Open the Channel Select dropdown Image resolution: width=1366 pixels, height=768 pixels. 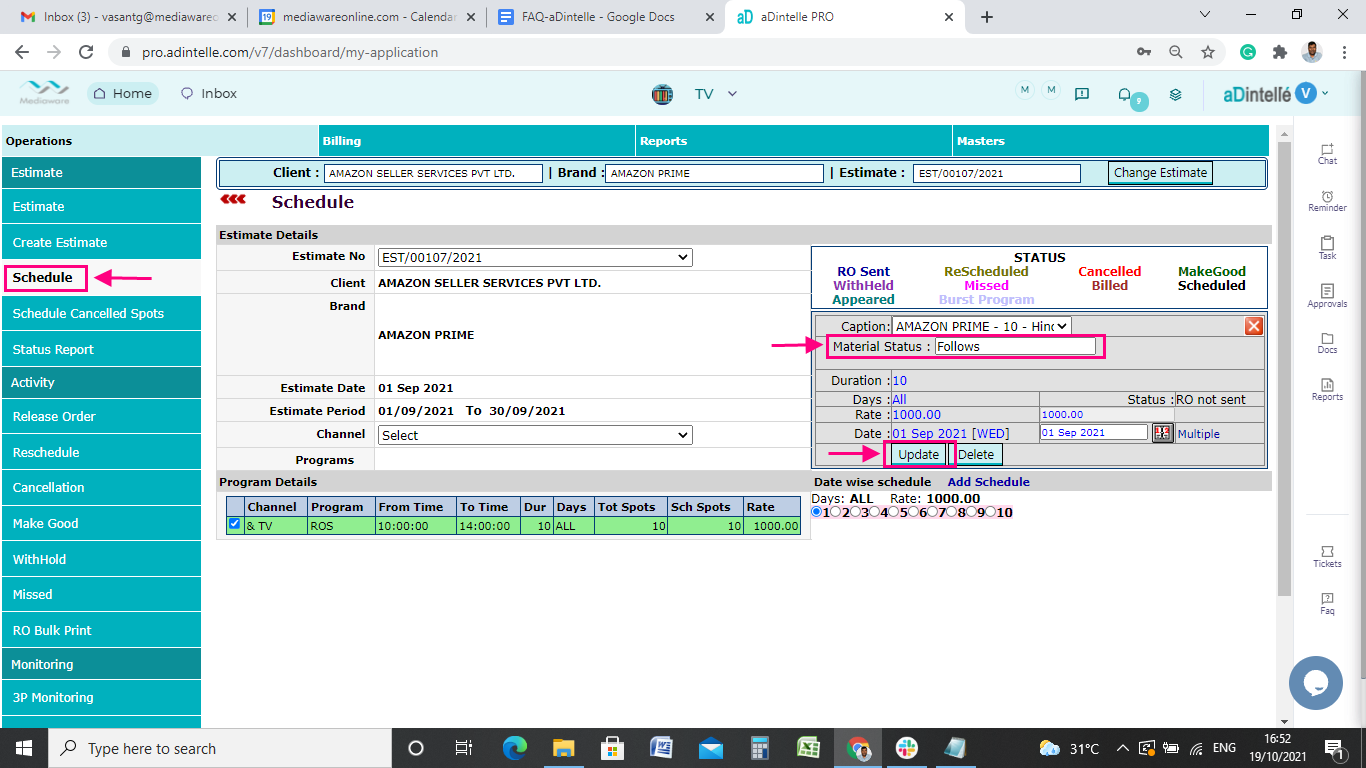pos(535,435)
